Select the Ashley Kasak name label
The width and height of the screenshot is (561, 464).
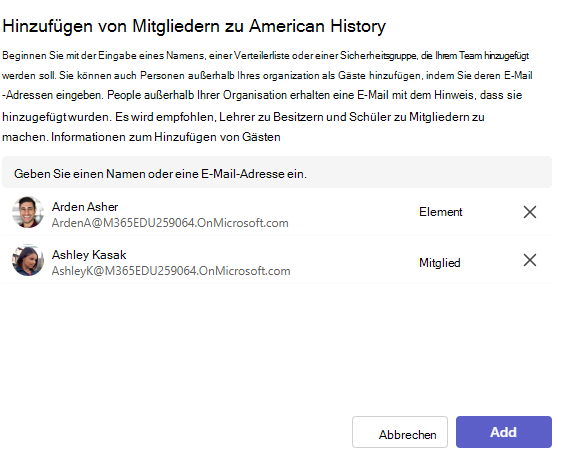(89, 255)
